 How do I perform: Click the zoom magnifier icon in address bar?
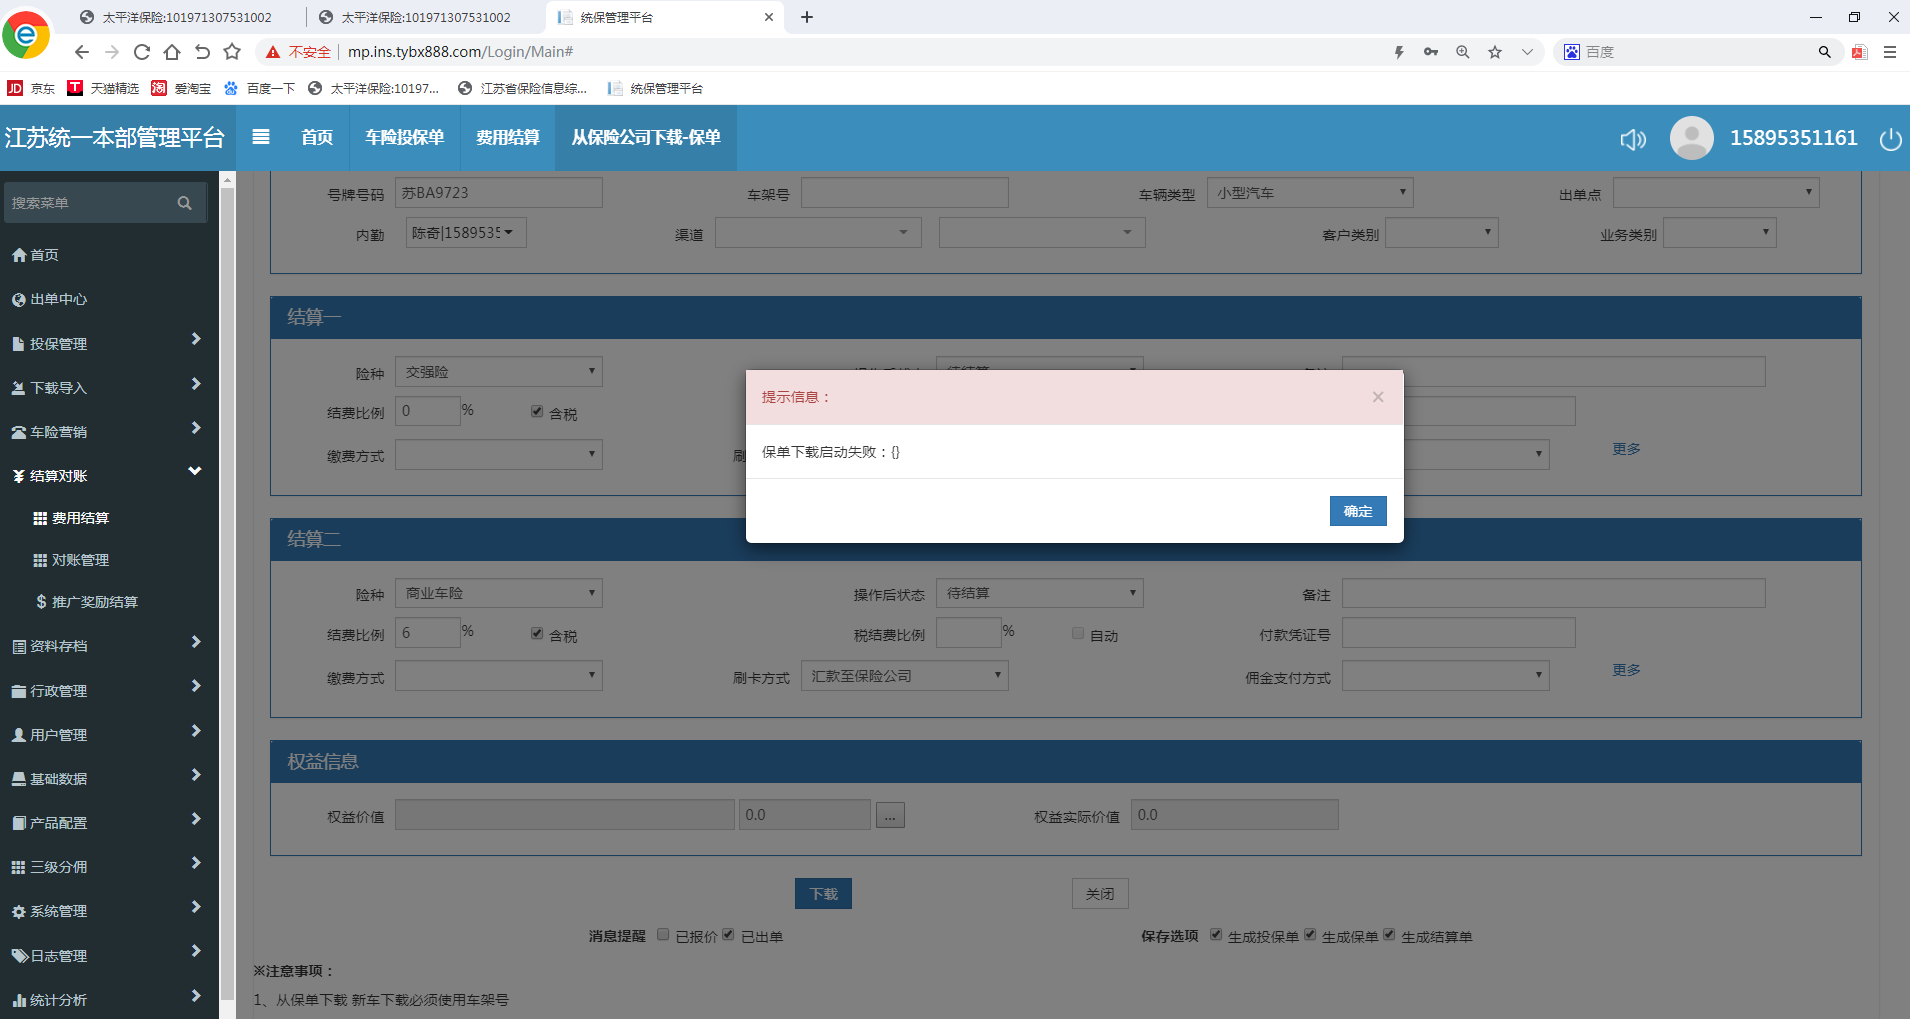tap(1463, 52)
